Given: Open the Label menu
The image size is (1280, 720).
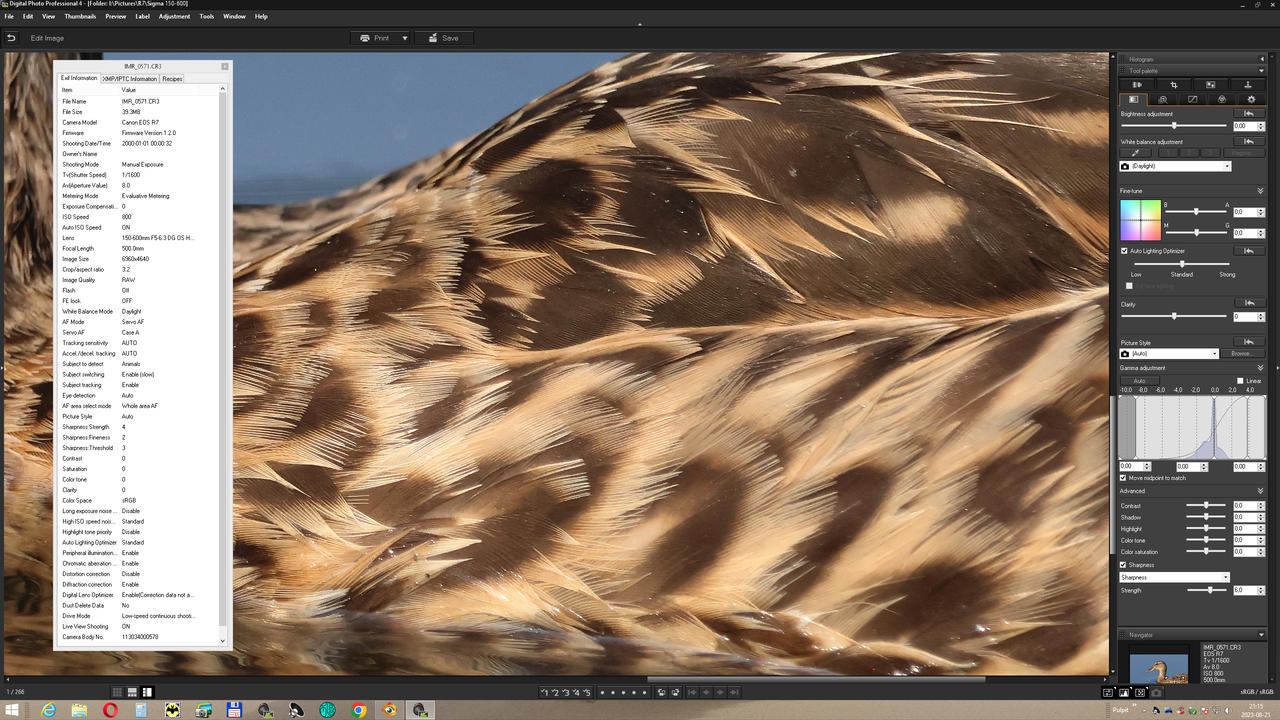Looking at the screenshot, I should tap(142, 17).
